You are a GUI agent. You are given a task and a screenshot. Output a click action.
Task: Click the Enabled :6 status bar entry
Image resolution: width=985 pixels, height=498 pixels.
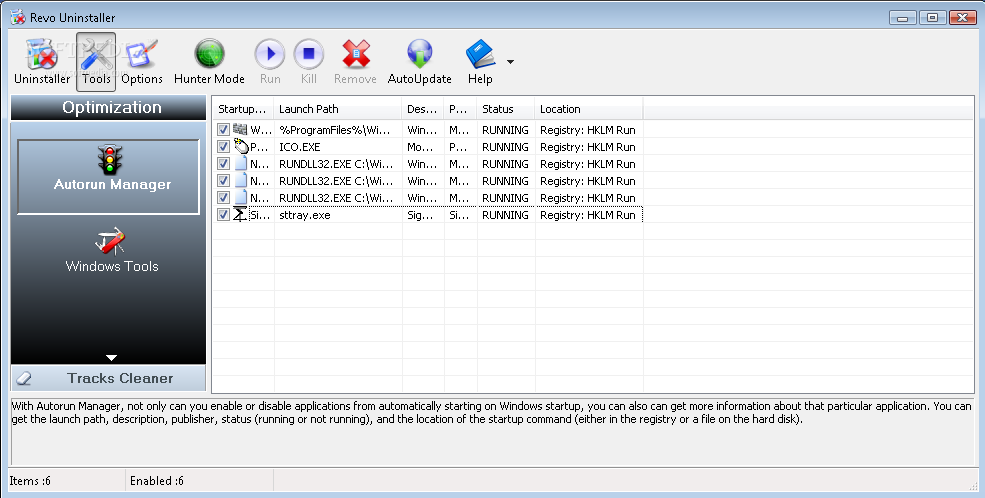click(156, 481)
